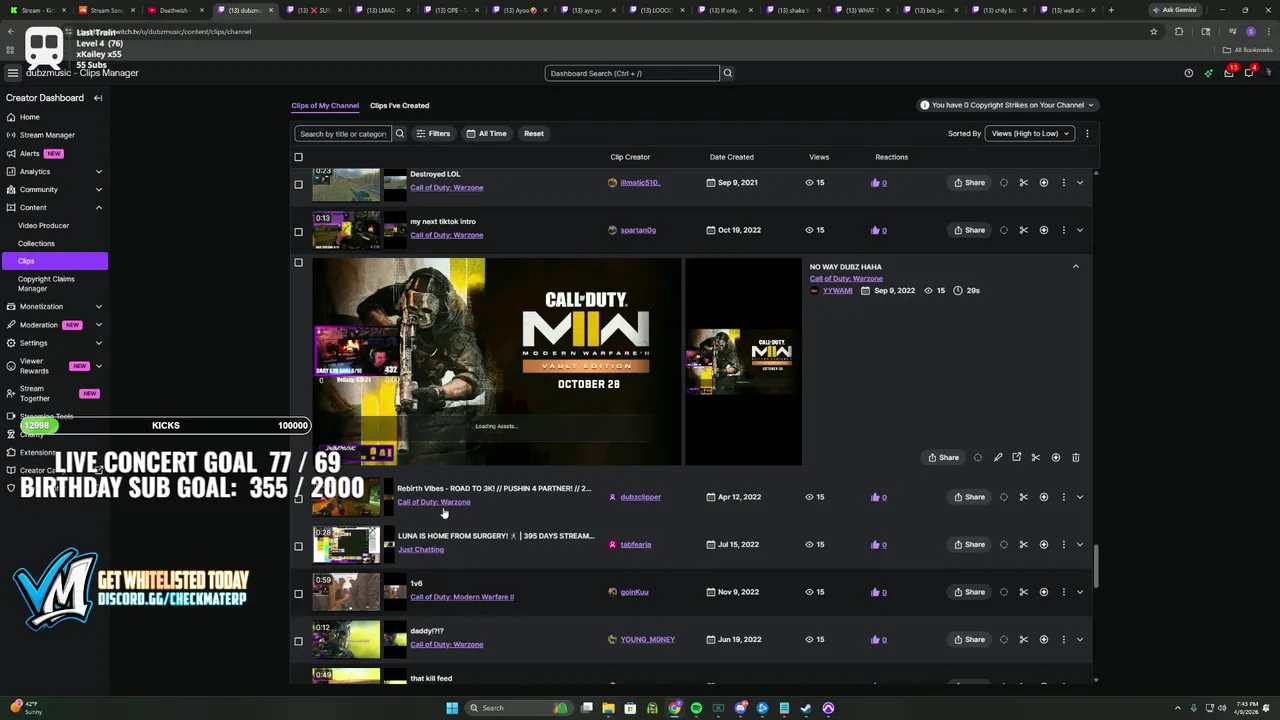Open the All Time date filter
The height and width of the screenshot is (720, 1280).
pyautogui.click(x=487, y=133)
